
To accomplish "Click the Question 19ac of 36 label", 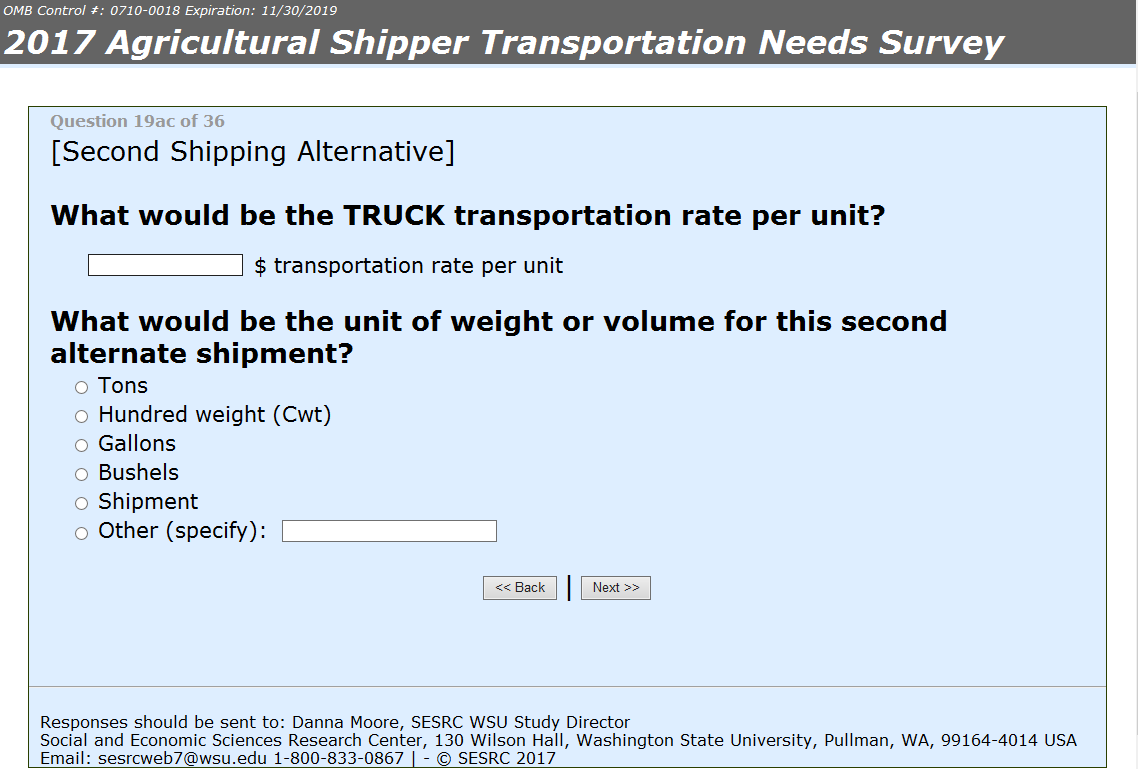I will click(x=137, y=122).
